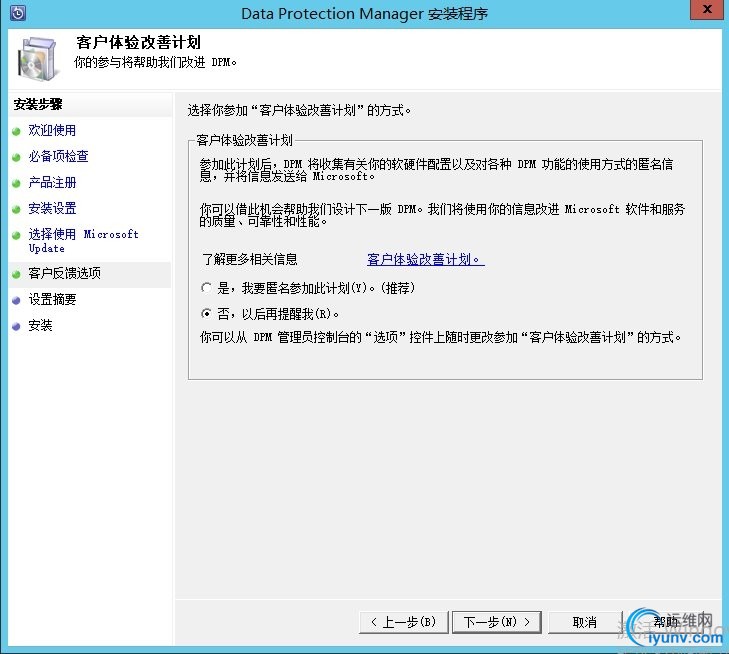Click the 安装步骤 sidebar heading
Screen dimensions: 729x654
[38, 105]
